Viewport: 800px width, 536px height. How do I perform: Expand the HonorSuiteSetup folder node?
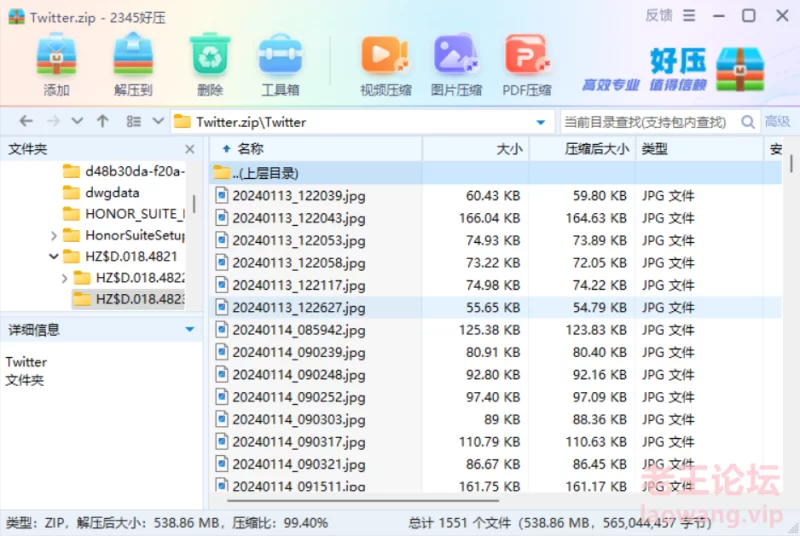coord(54,235)
